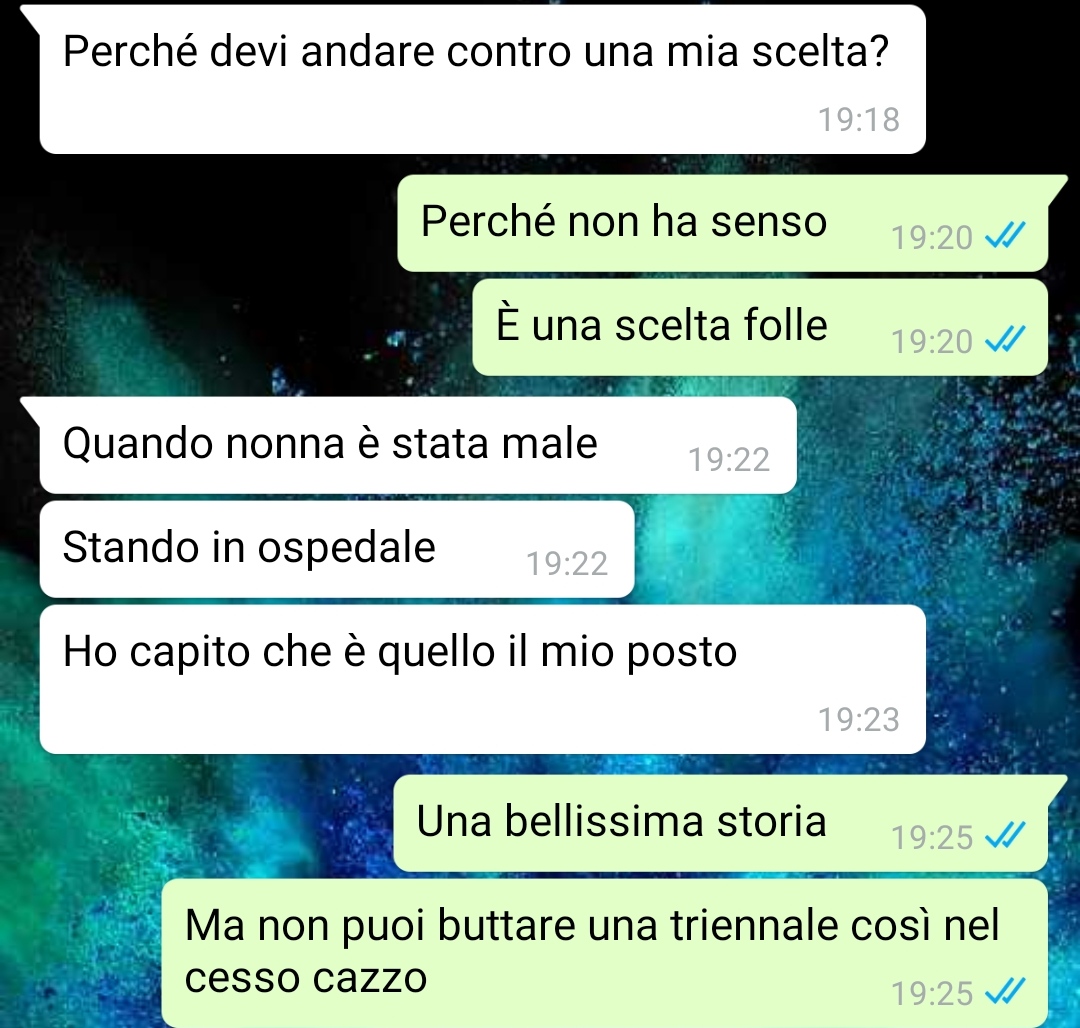
Task: Tap the 19:22 timestamp next to 'Stando in ospedale'
Action: pos(567,564)
